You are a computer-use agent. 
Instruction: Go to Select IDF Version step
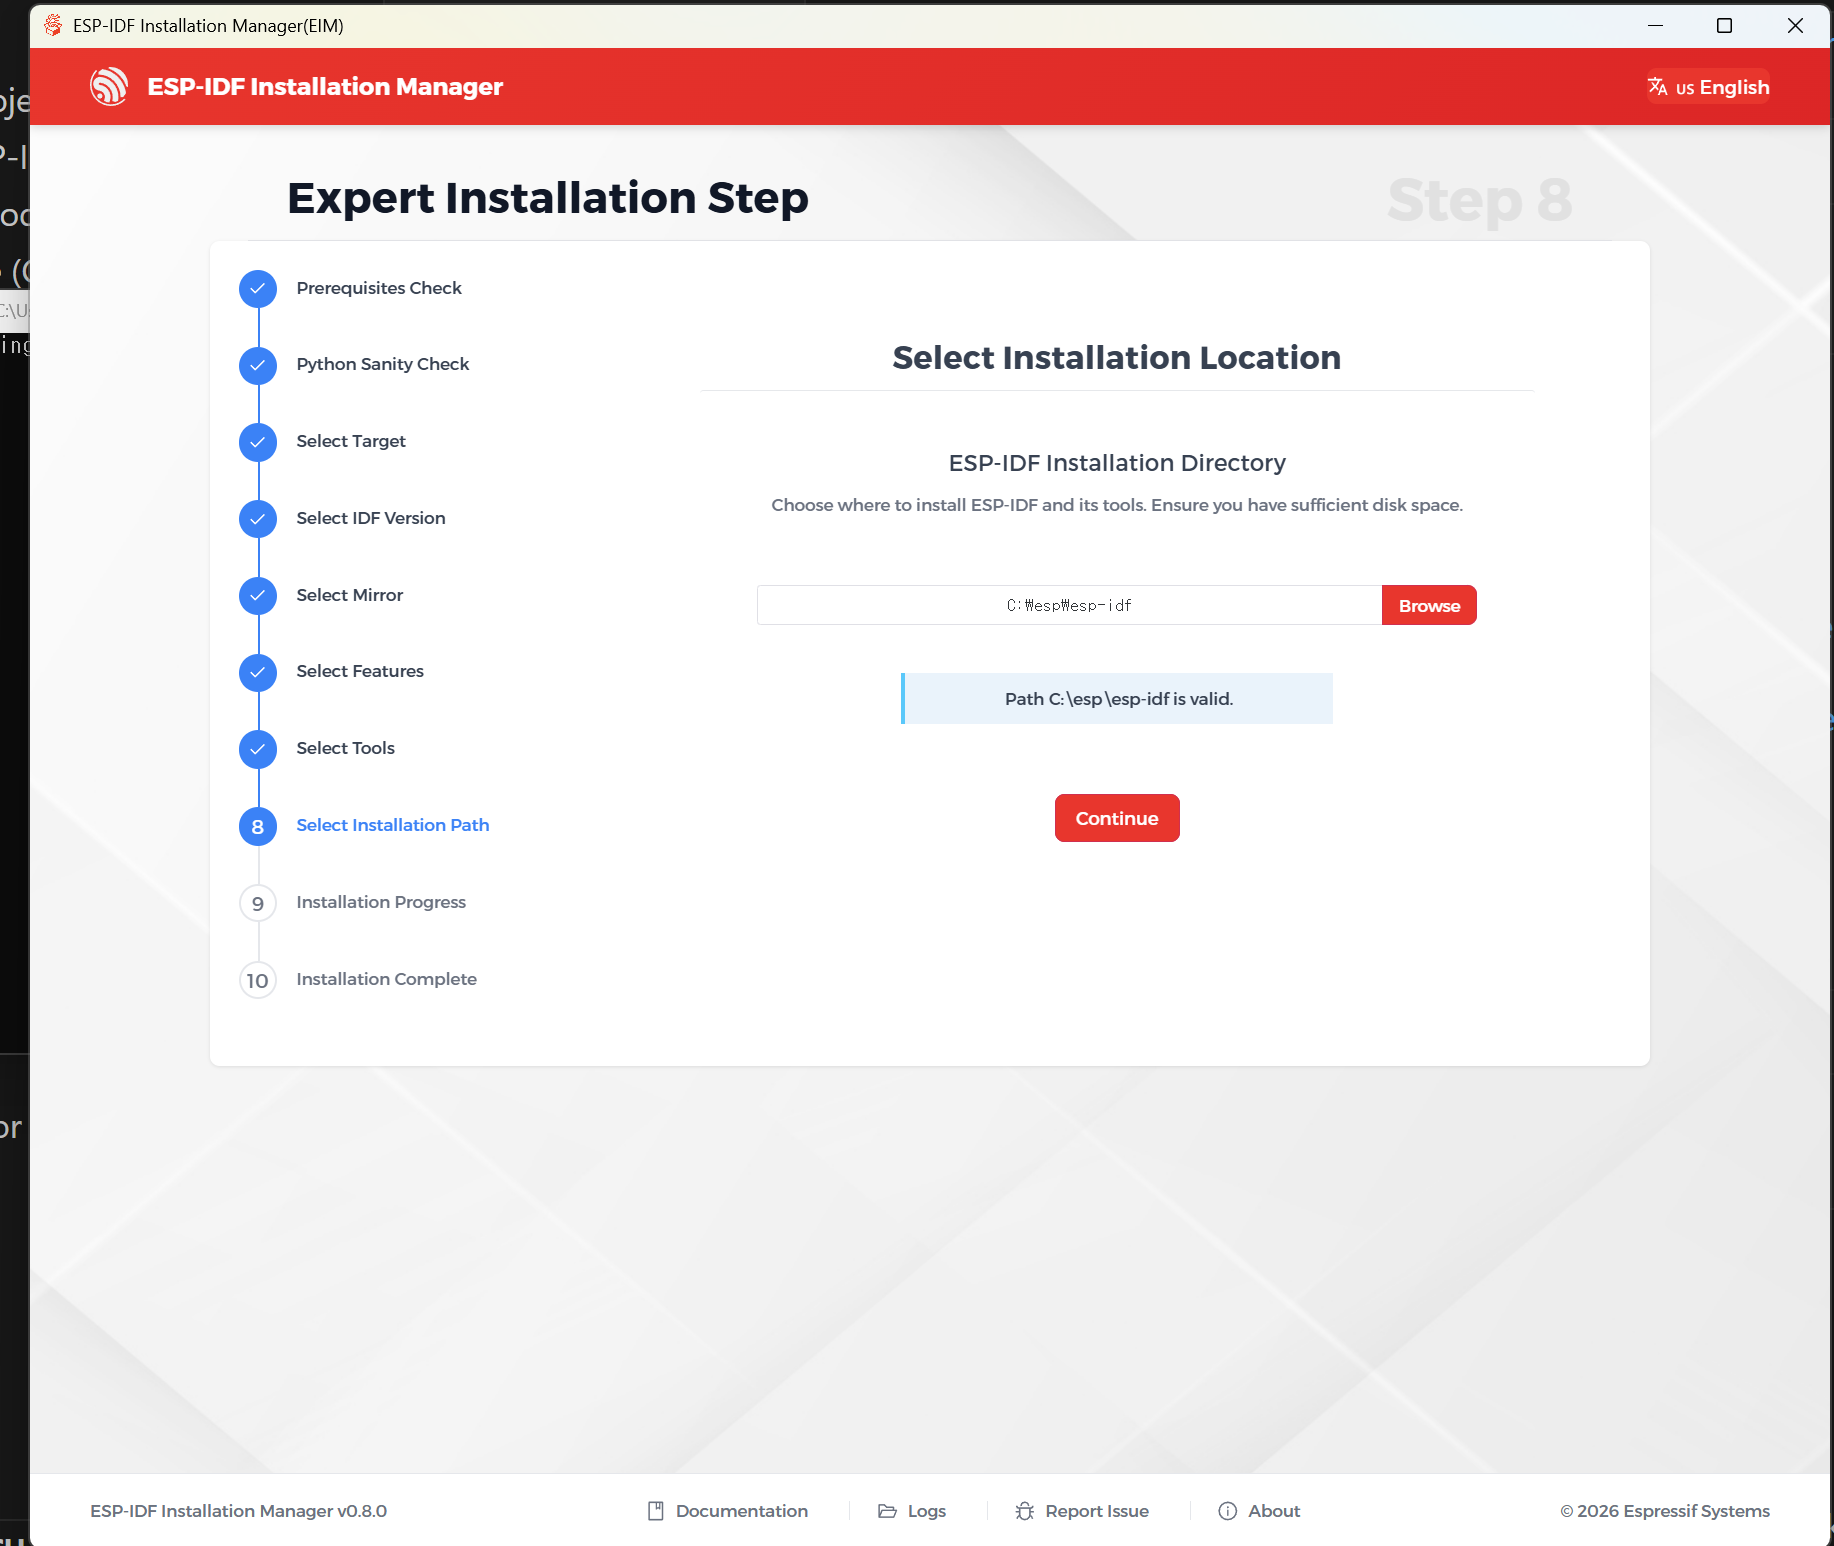[x=371, y=518]
